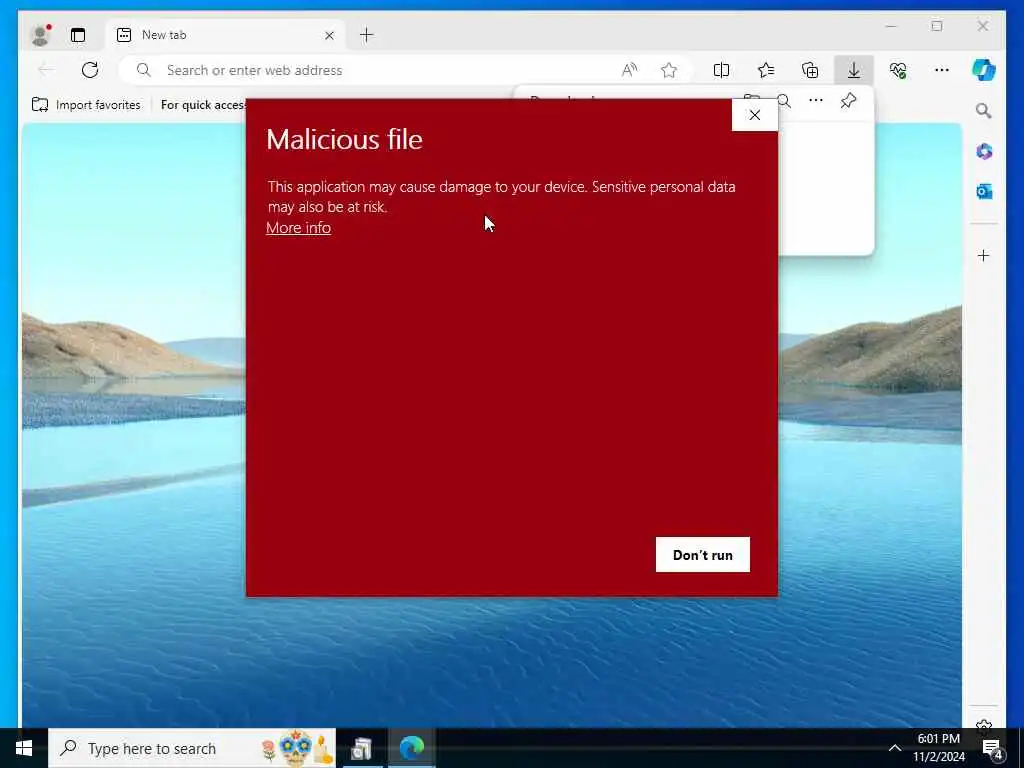Open the notification center icon

(x=992, y=749)
